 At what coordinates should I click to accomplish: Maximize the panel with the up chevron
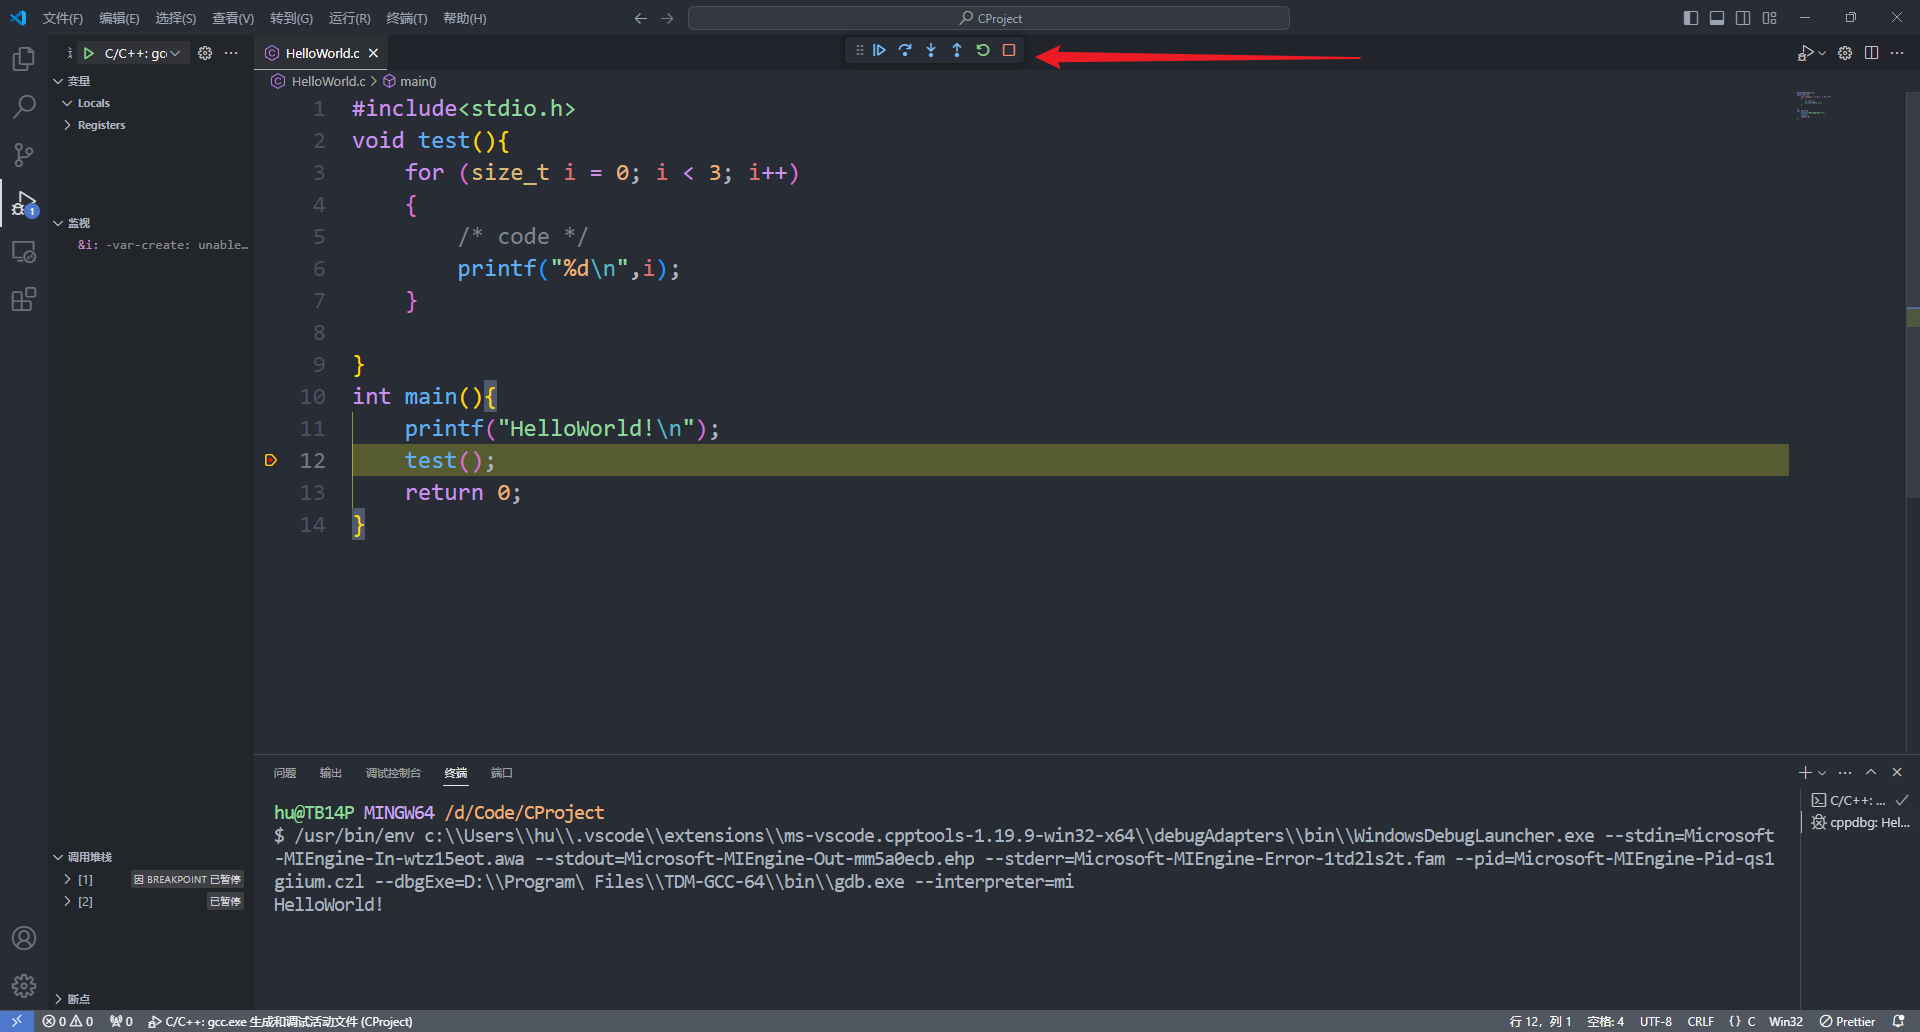click(x=1871, y=772)
